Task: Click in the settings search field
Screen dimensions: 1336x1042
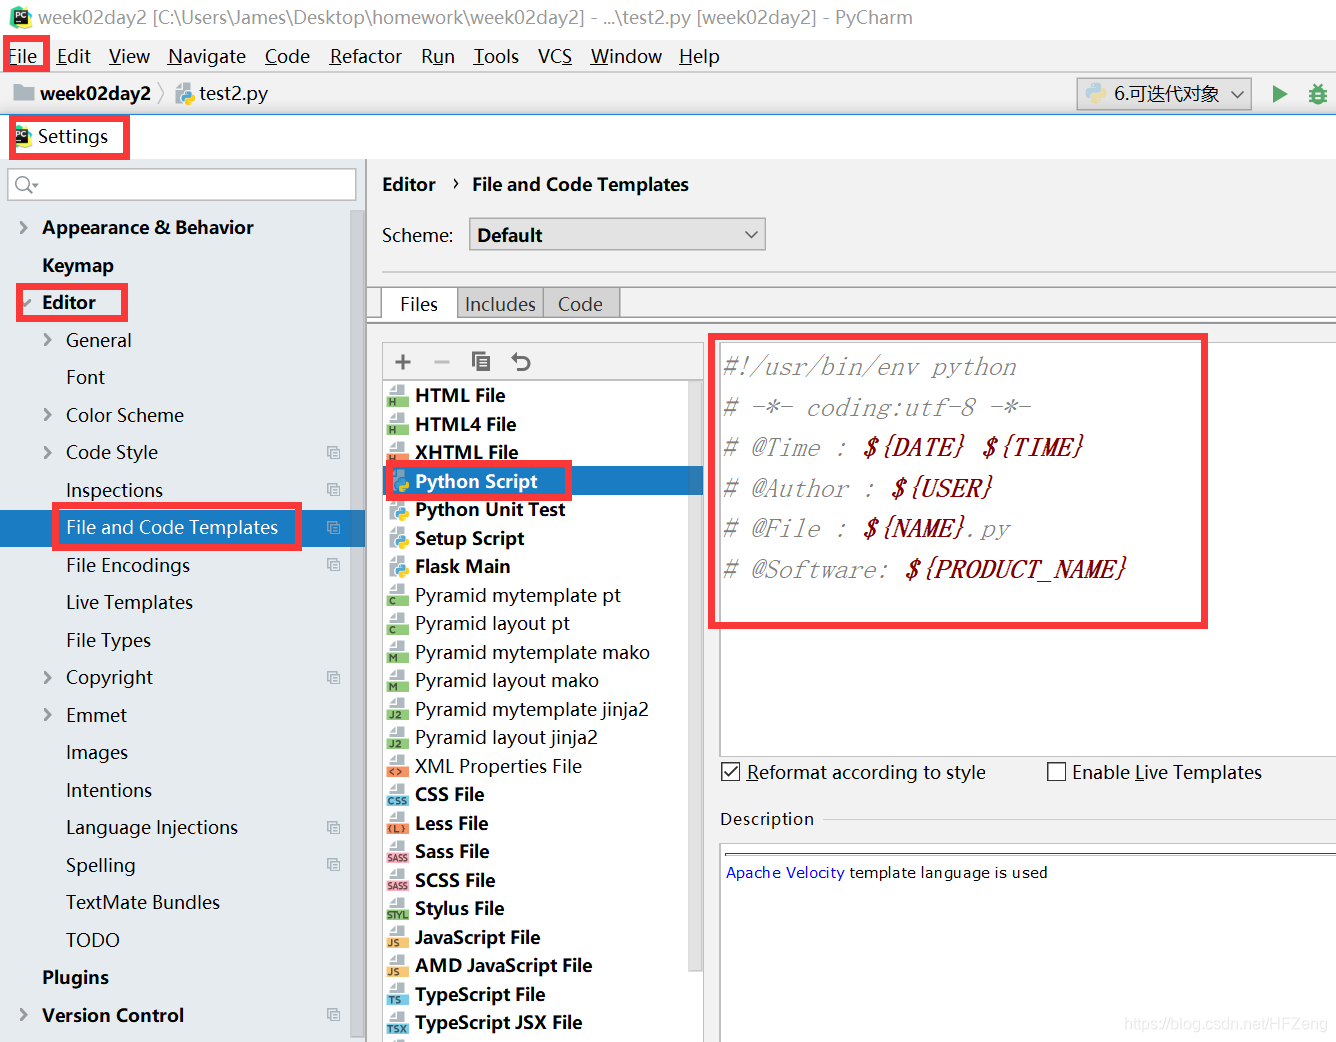Action: point(182,185)
